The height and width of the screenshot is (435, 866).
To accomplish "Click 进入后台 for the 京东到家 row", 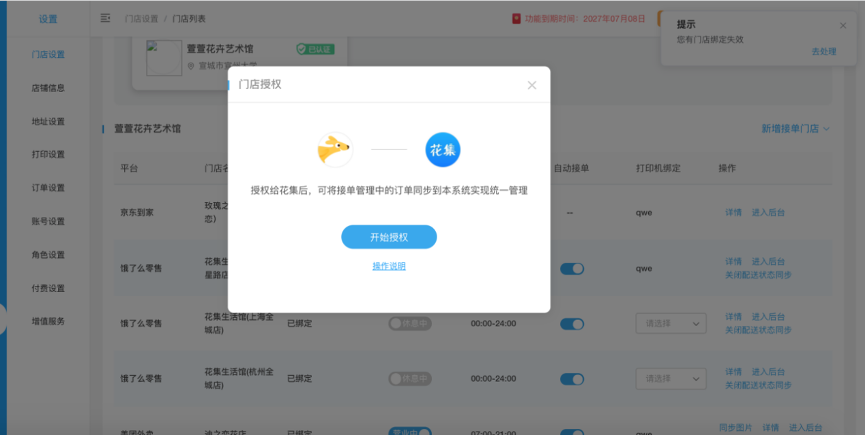I will pos(768,213).
